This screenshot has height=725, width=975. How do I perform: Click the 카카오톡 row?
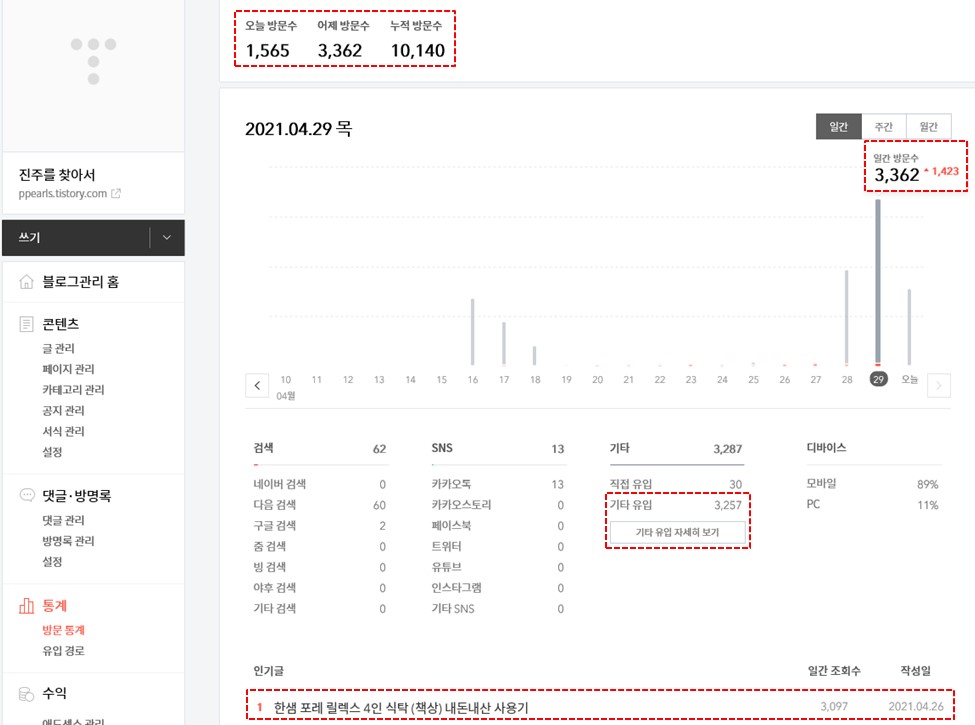point(498,484)
